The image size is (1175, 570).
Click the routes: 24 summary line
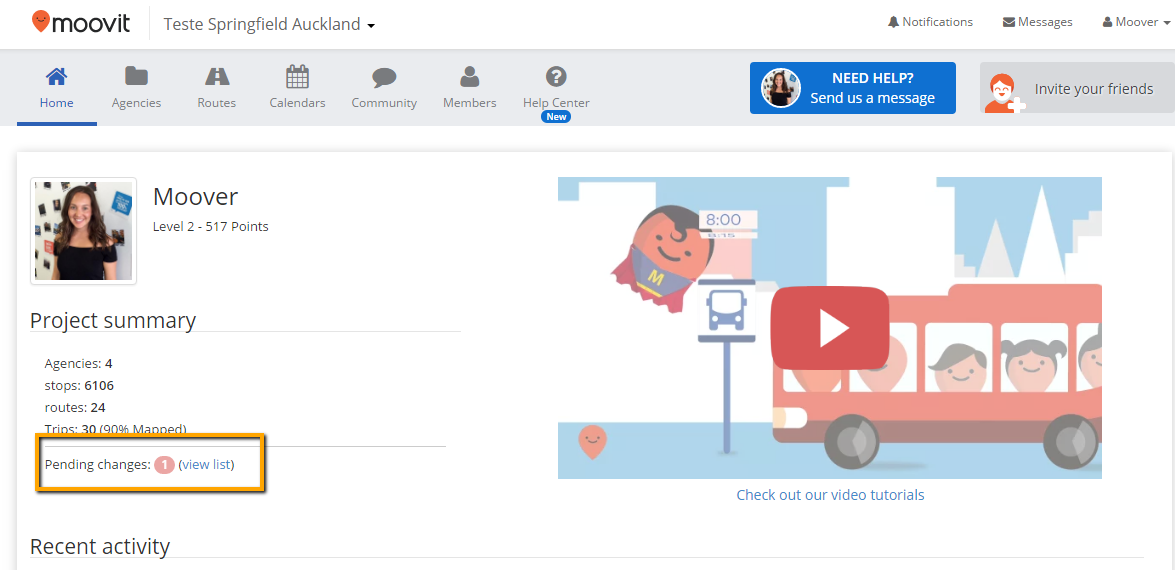(x=75, y=407)
